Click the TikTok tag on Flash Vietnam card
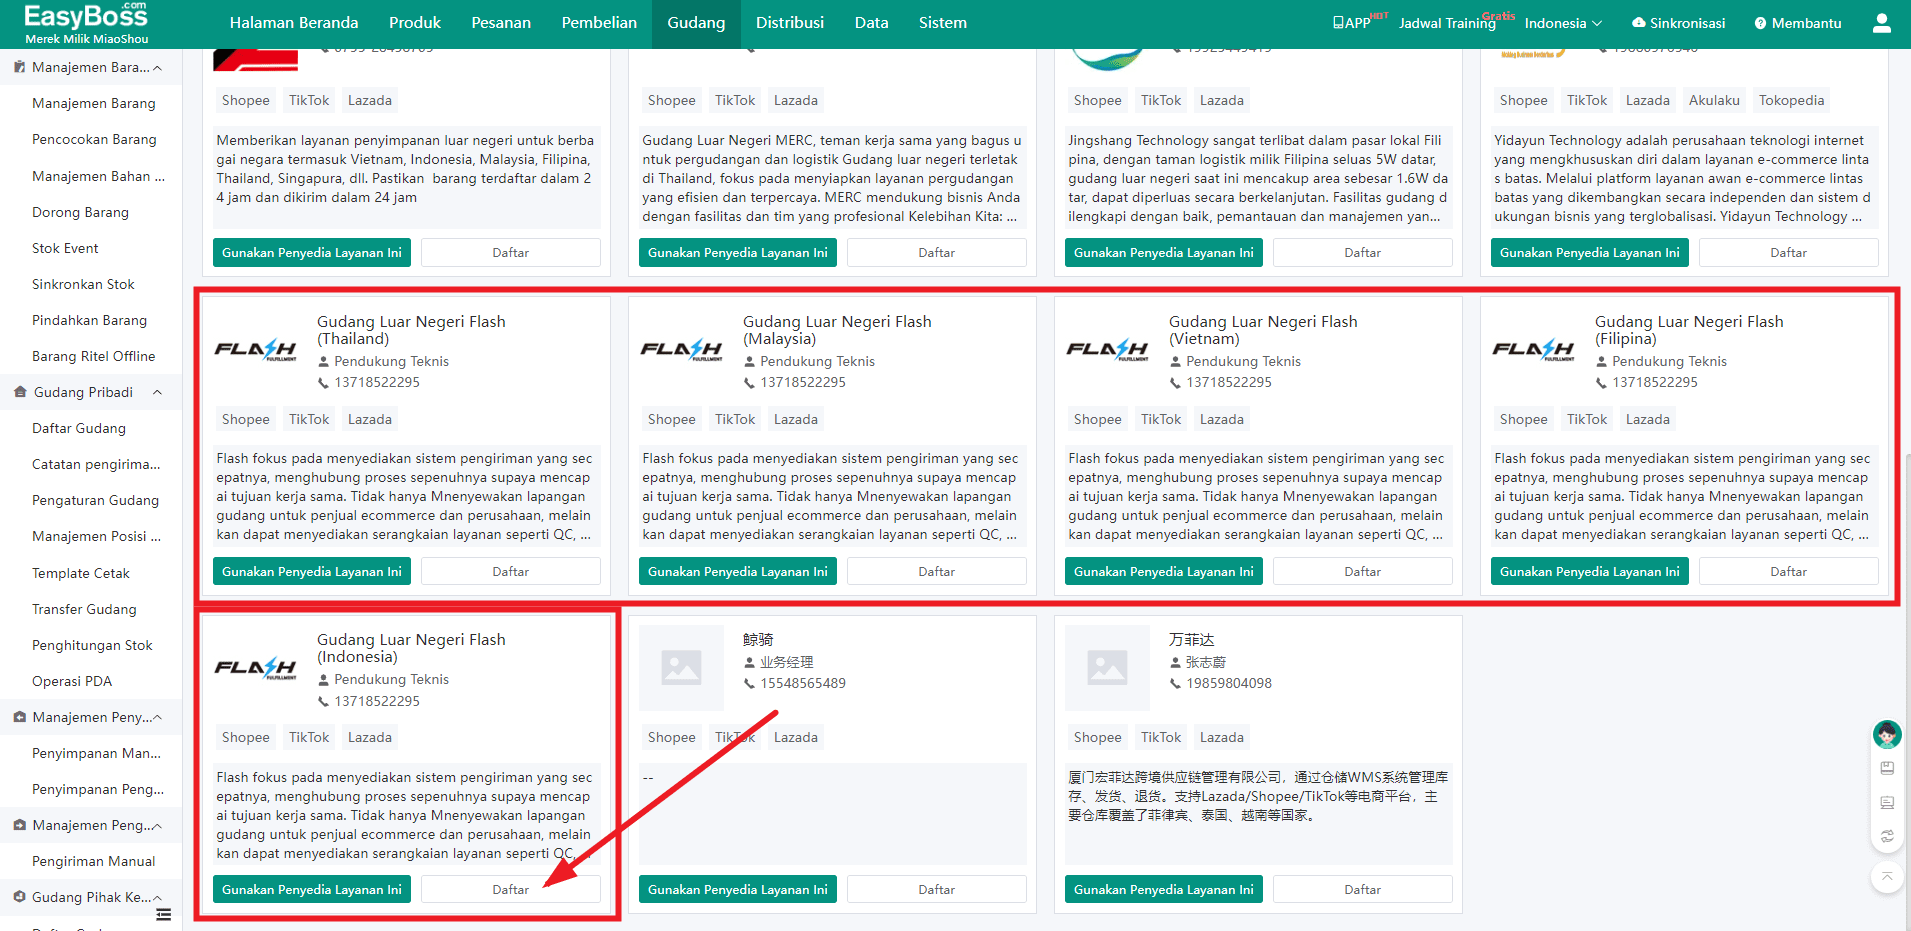This screenshot has width=1911, height=931. pos(1161,419)
